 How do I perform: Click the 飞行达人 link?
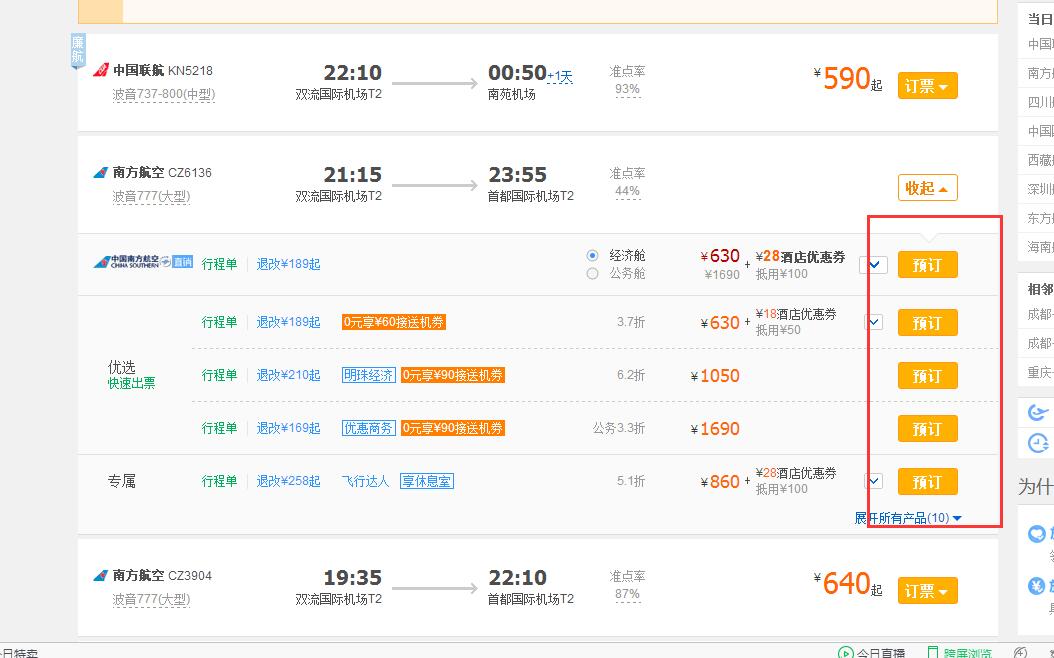[365, 481]
